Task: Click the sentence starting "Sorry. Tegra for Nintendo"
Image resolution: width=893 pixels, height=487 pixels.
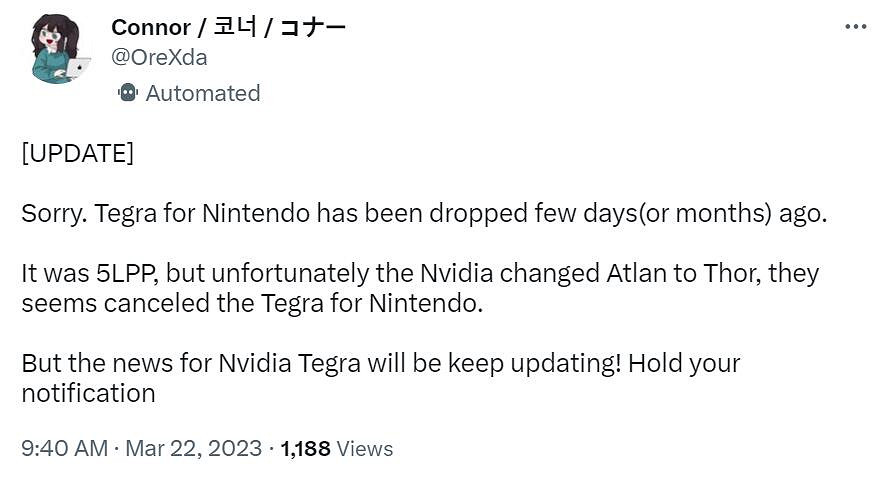Action: (424, 215)
